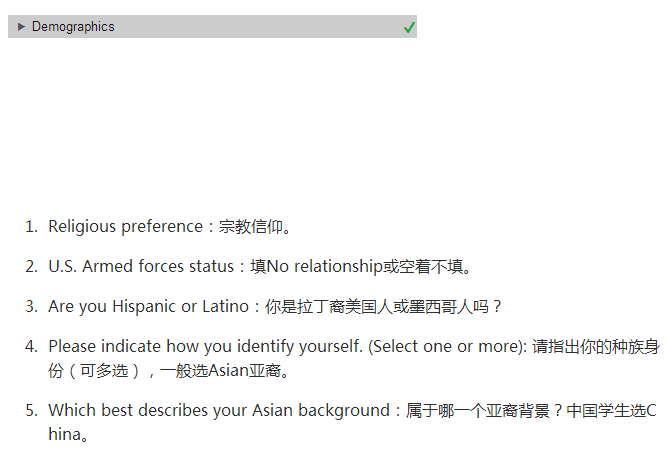Click the Chinese text 你是拉丁裔美国人或墨西哥人吗
666x455 pixels.
click(377, 307)
